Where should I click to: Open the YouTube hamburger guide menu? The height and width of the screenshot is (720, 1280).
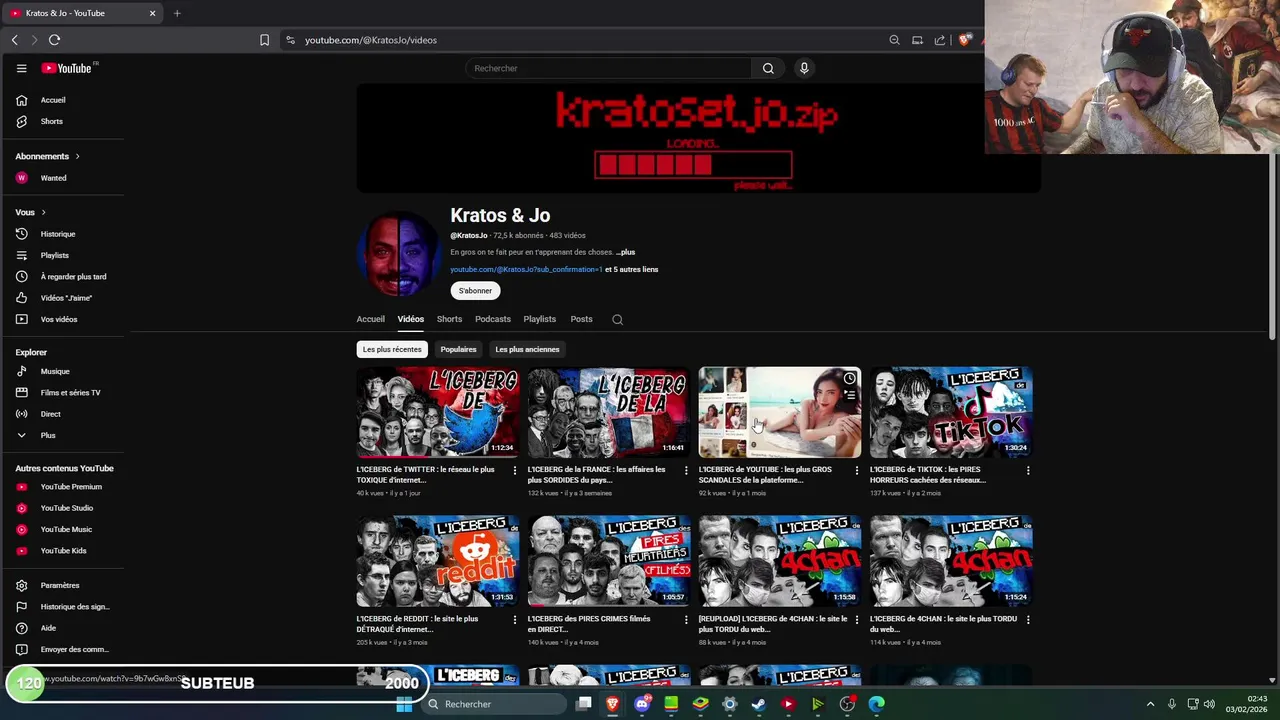click(21, 68)
